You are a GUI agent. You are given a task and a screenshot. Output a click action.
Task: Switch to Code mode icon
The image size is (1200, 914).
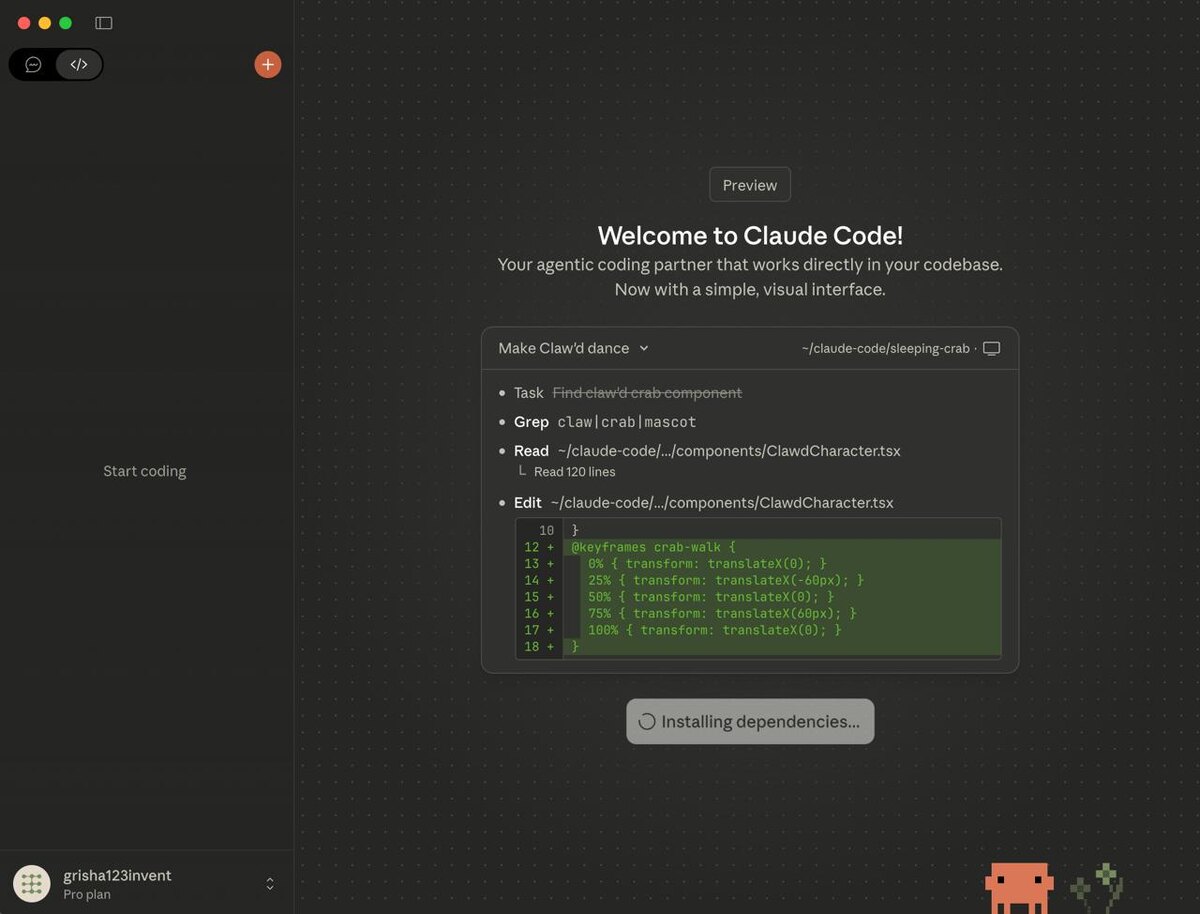[x=79, y=65]
